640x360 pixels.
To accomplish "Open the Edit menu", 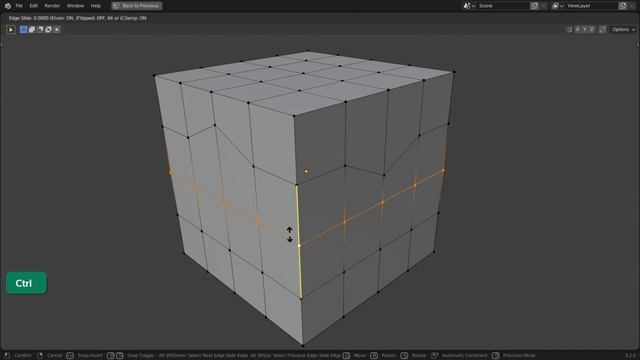I will click(33, 6).
